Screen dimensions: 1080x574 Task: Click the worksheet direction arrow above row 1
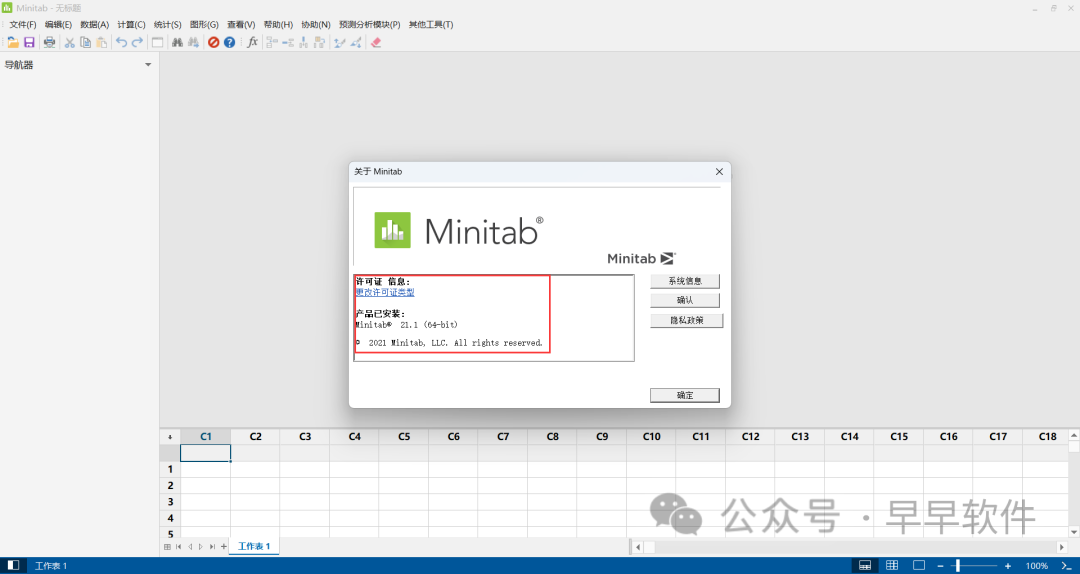169,437
